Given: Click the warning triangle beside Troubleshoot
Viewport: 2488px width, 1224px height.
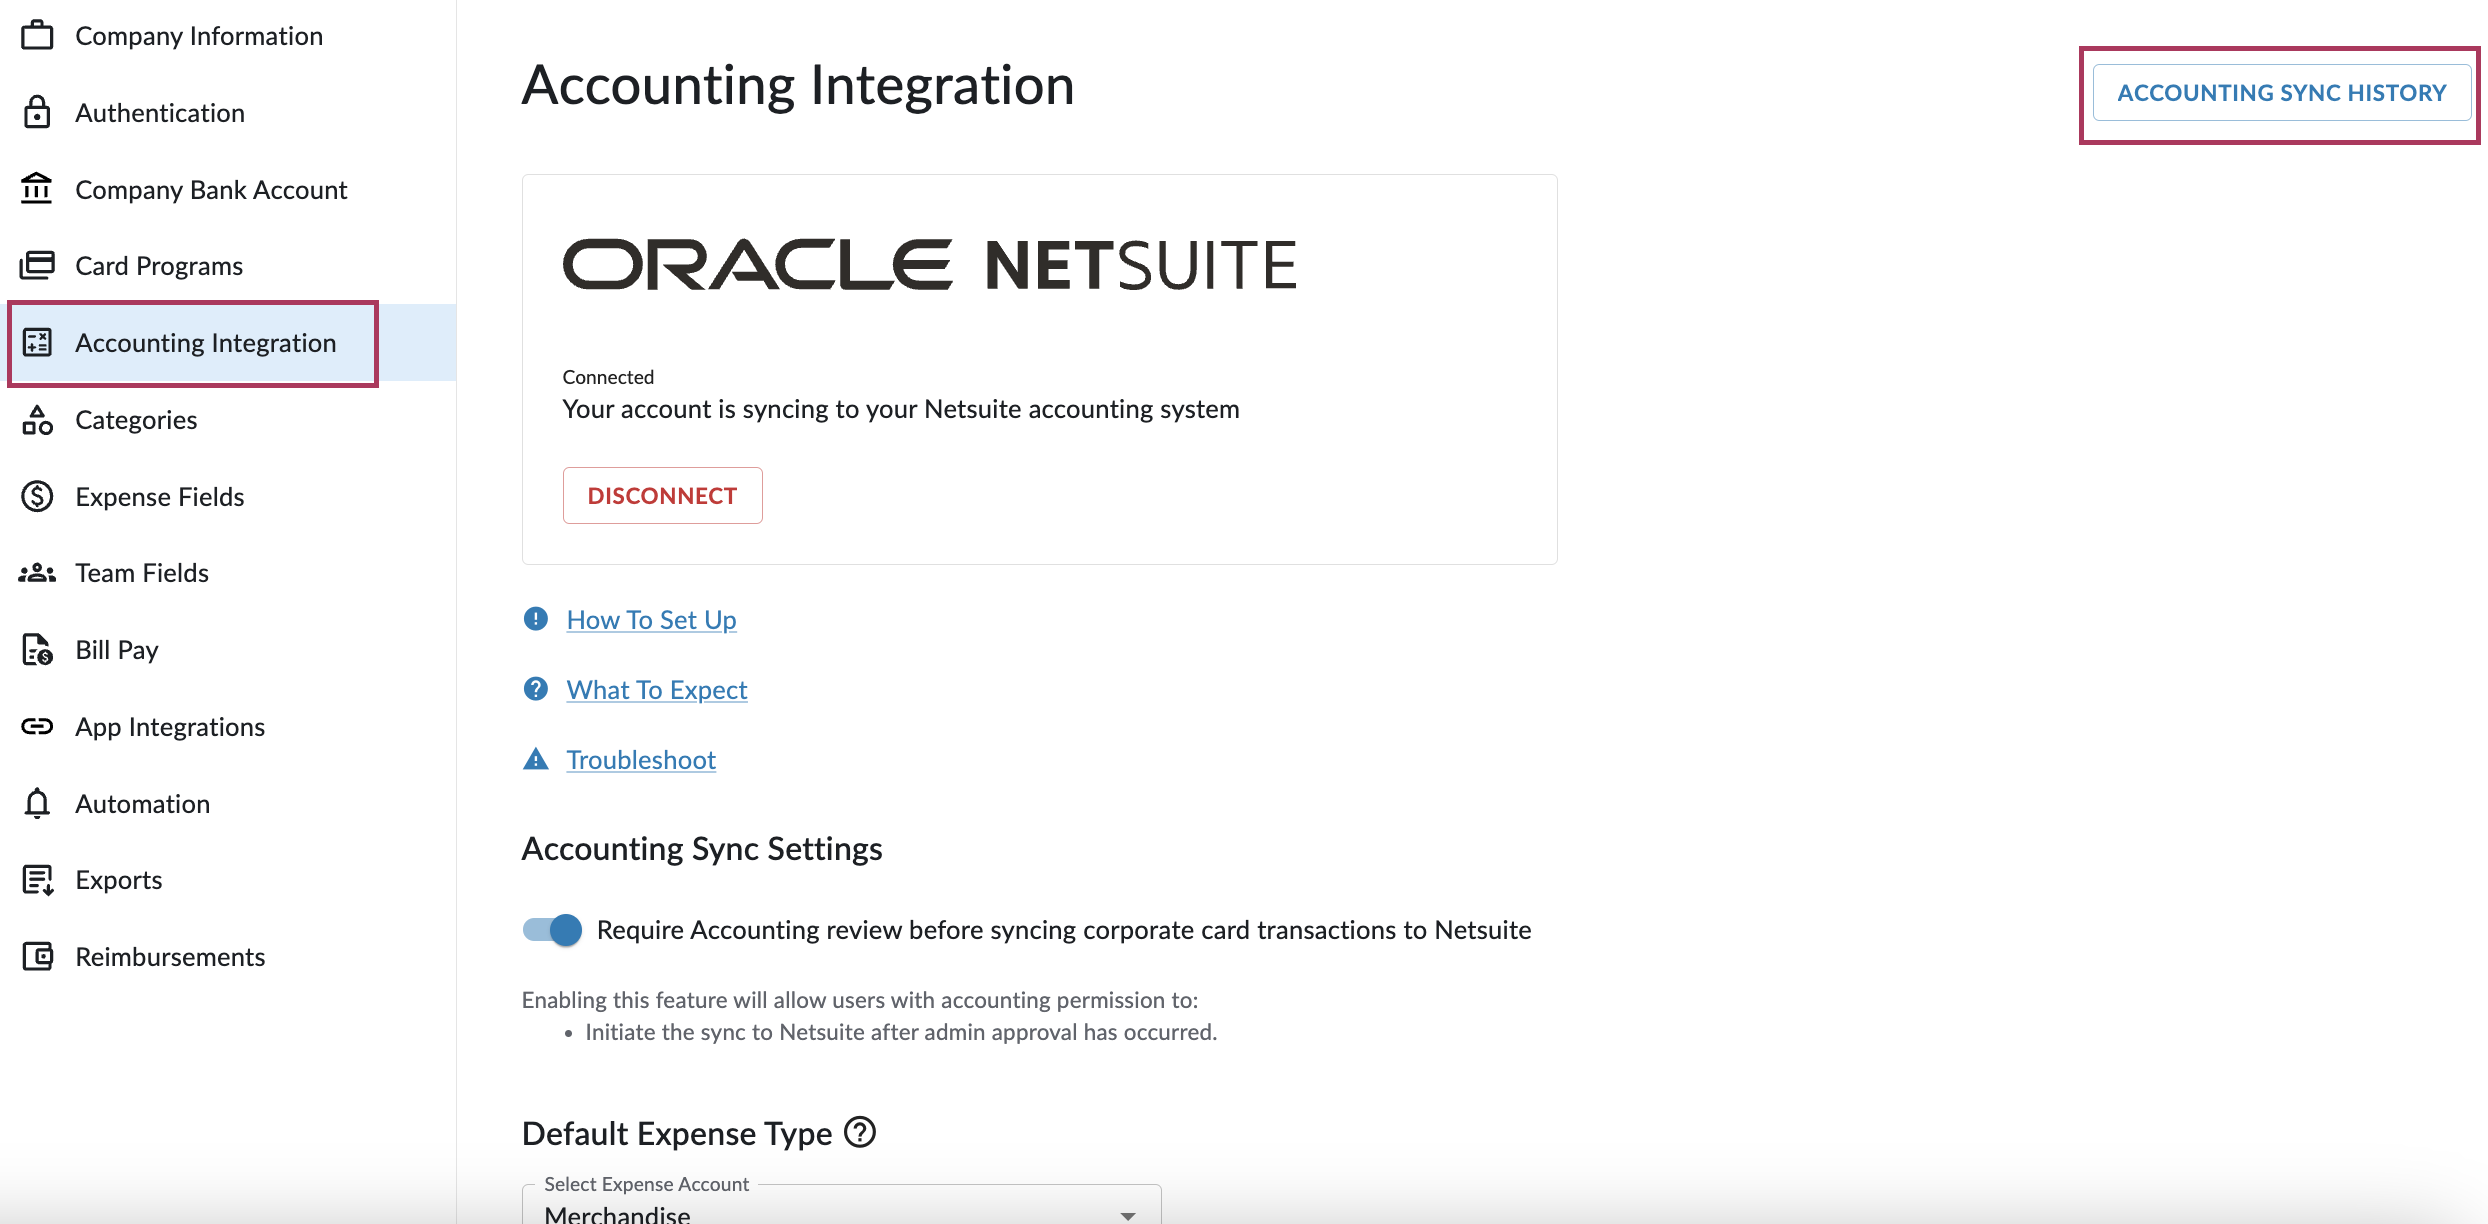Looking at the screenshot, I should tap(536, 759).
